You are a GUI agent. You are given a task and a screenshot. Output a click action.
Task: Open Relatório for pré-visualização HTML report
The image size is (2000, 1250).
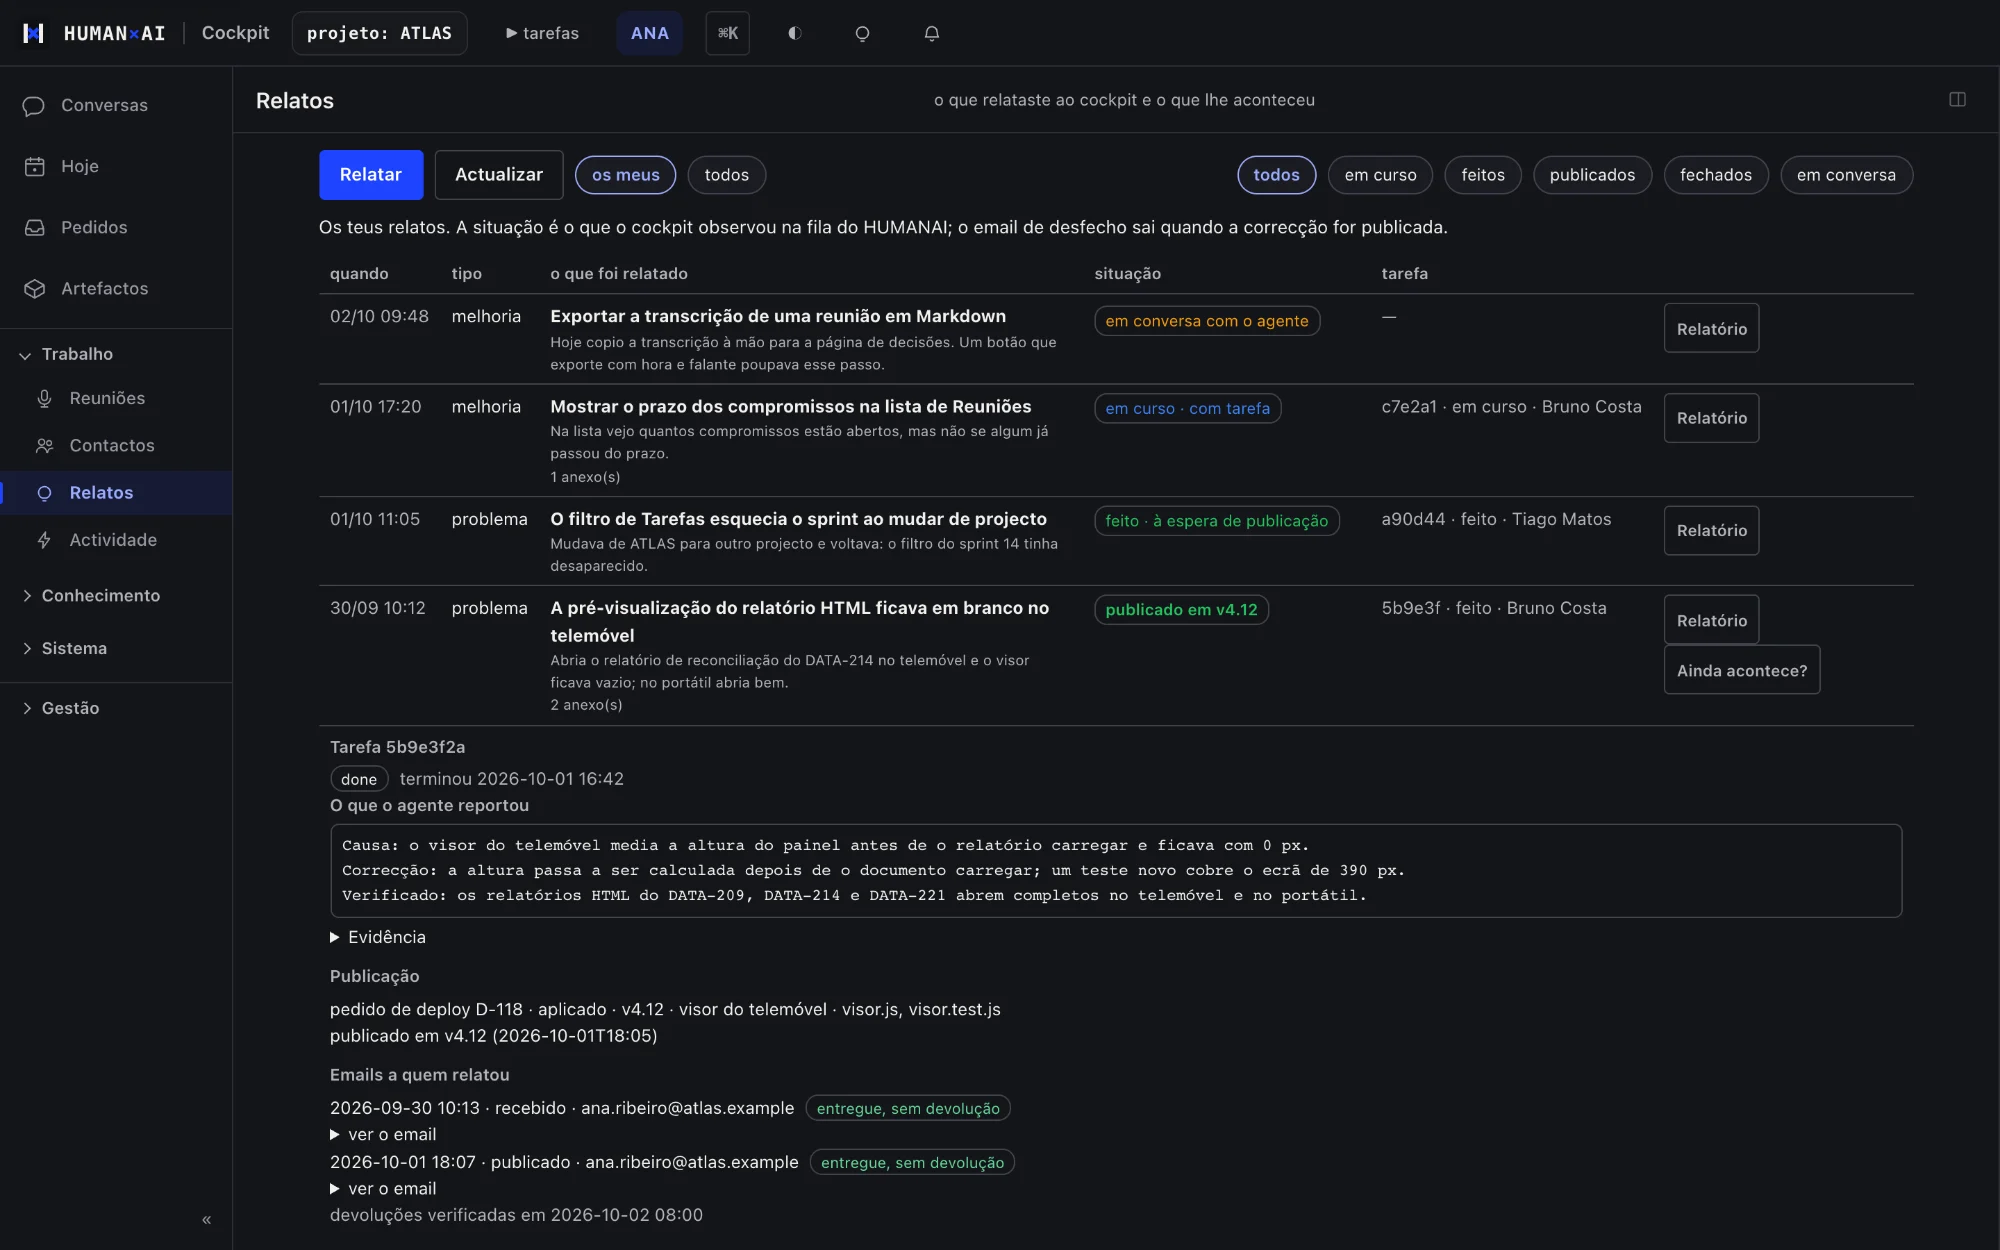click(1711, 620)
